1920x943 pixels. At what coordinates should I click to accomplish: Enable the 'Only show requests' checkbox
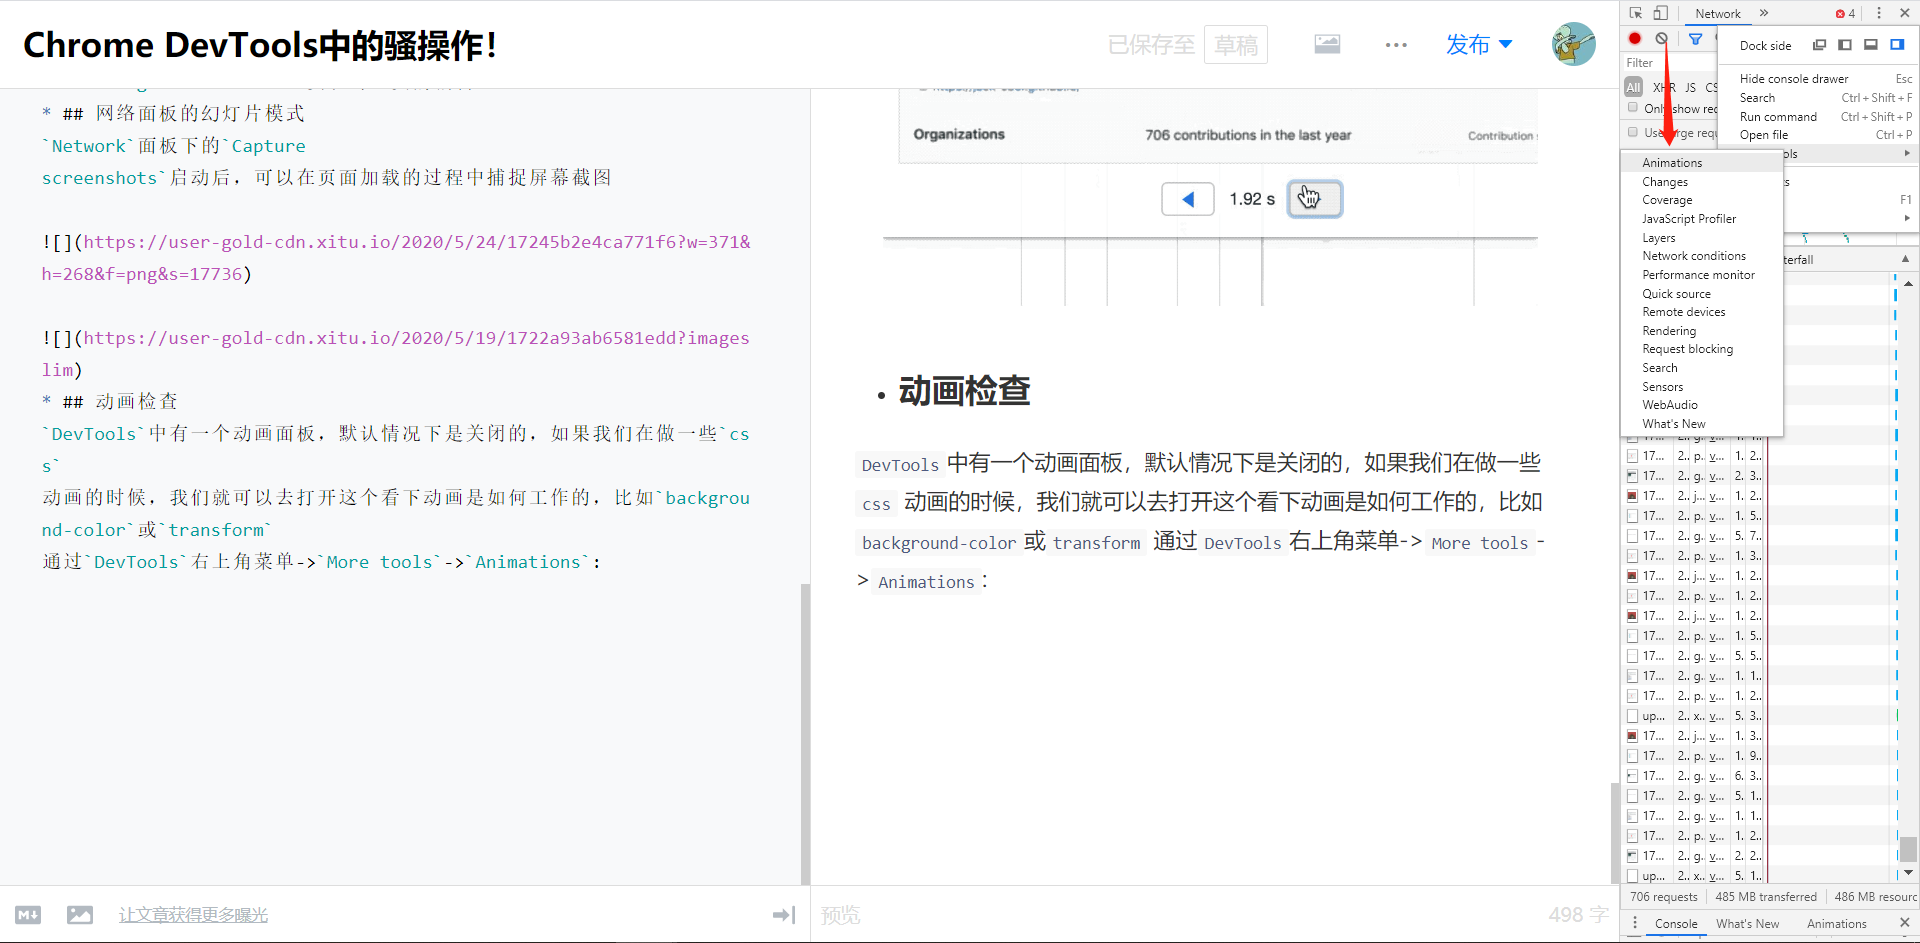pyautogui.click(x=1633, y=108)
